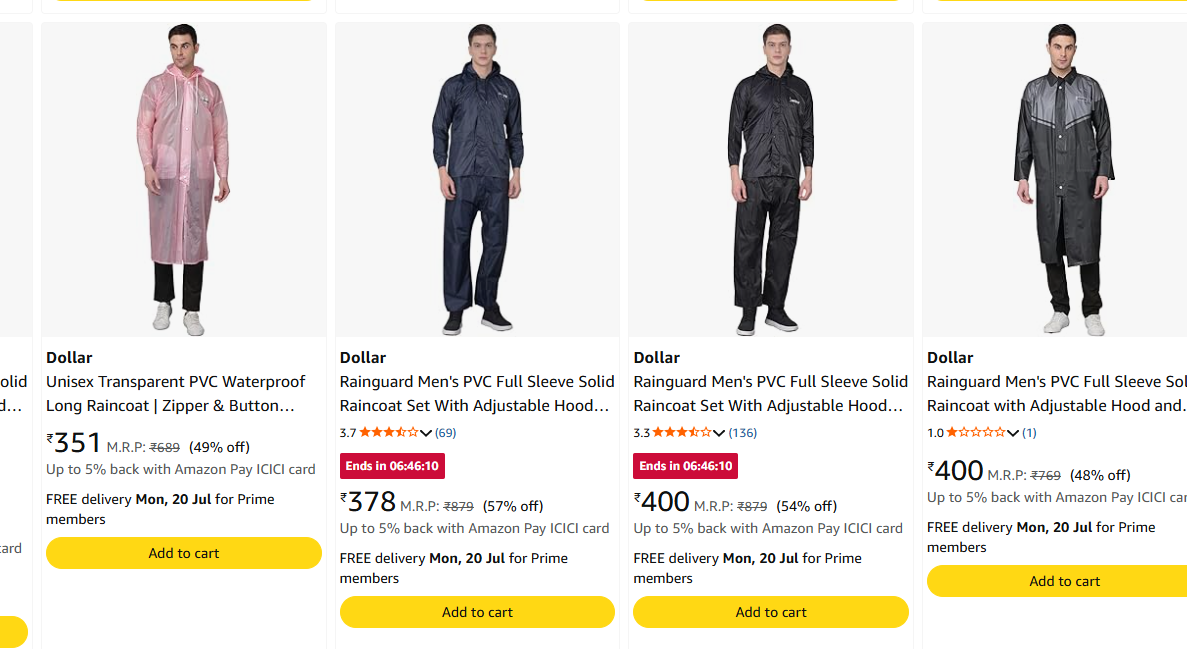Open Unisex Transparent PVC Waterproof Long Raincoat title
This screenshot has width=1187, height=649.
click(x=176, y=394)
